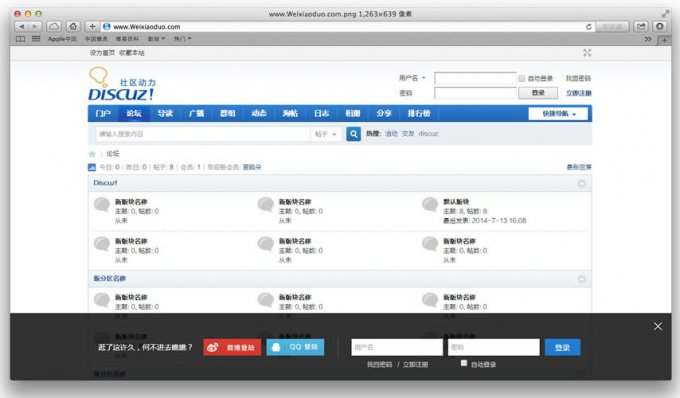Image resolution: width=680 pixels, height=398 pixels.
Task: Click the Discuz! logo
Action: pos(121,84)
